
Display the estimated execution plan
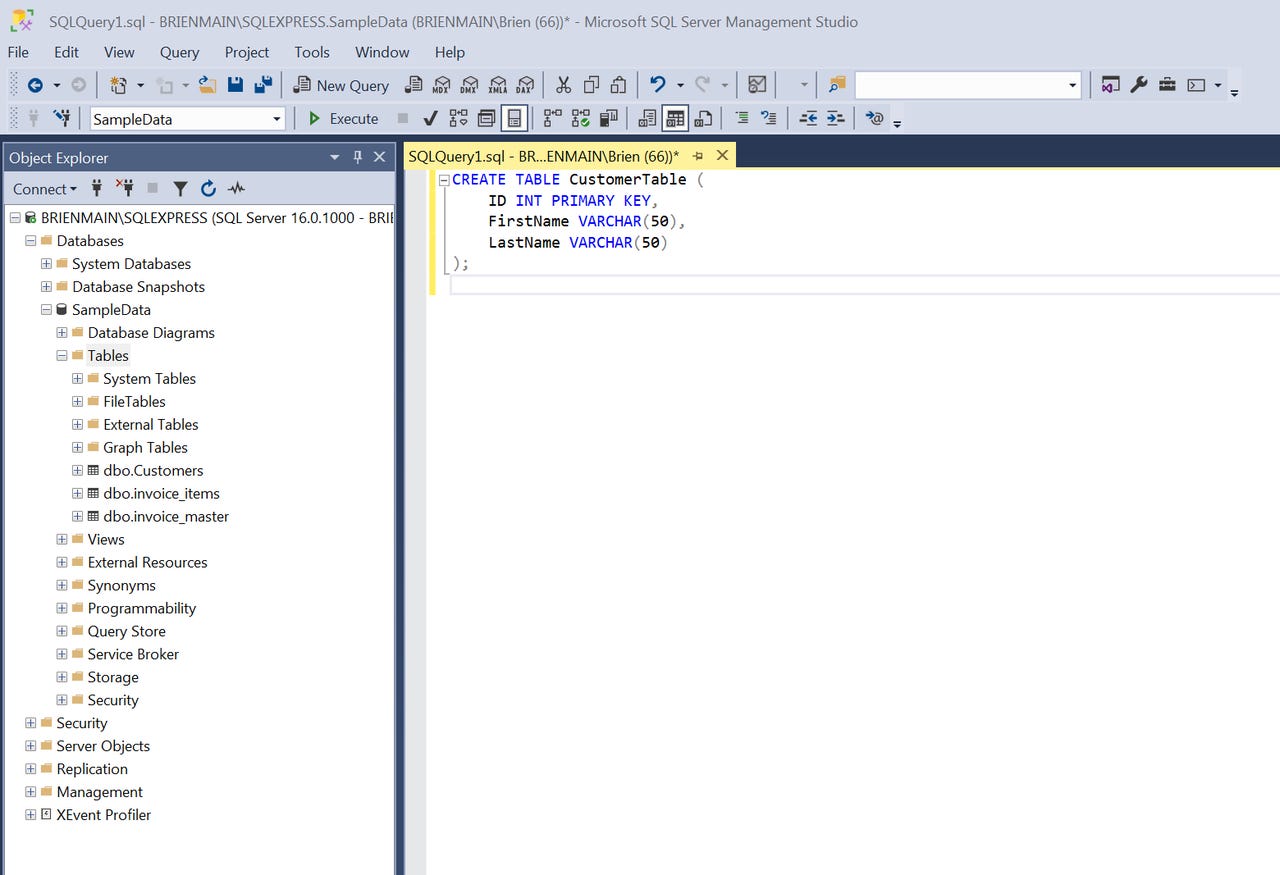coord(457,117)
